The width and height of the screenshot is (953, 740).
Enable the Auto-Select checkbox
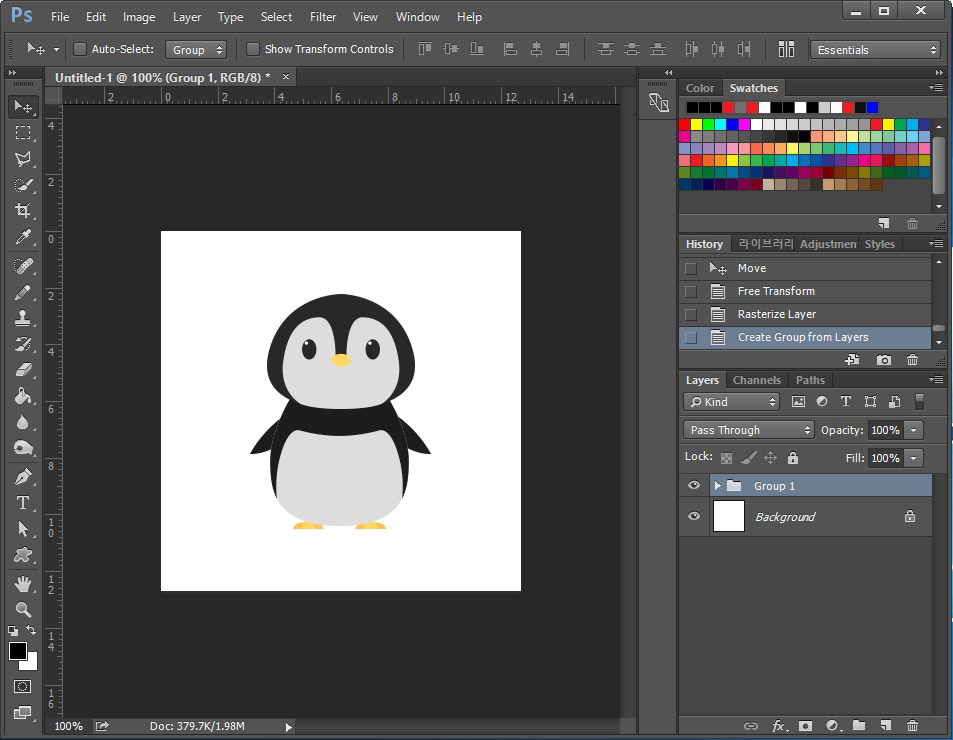80,49
